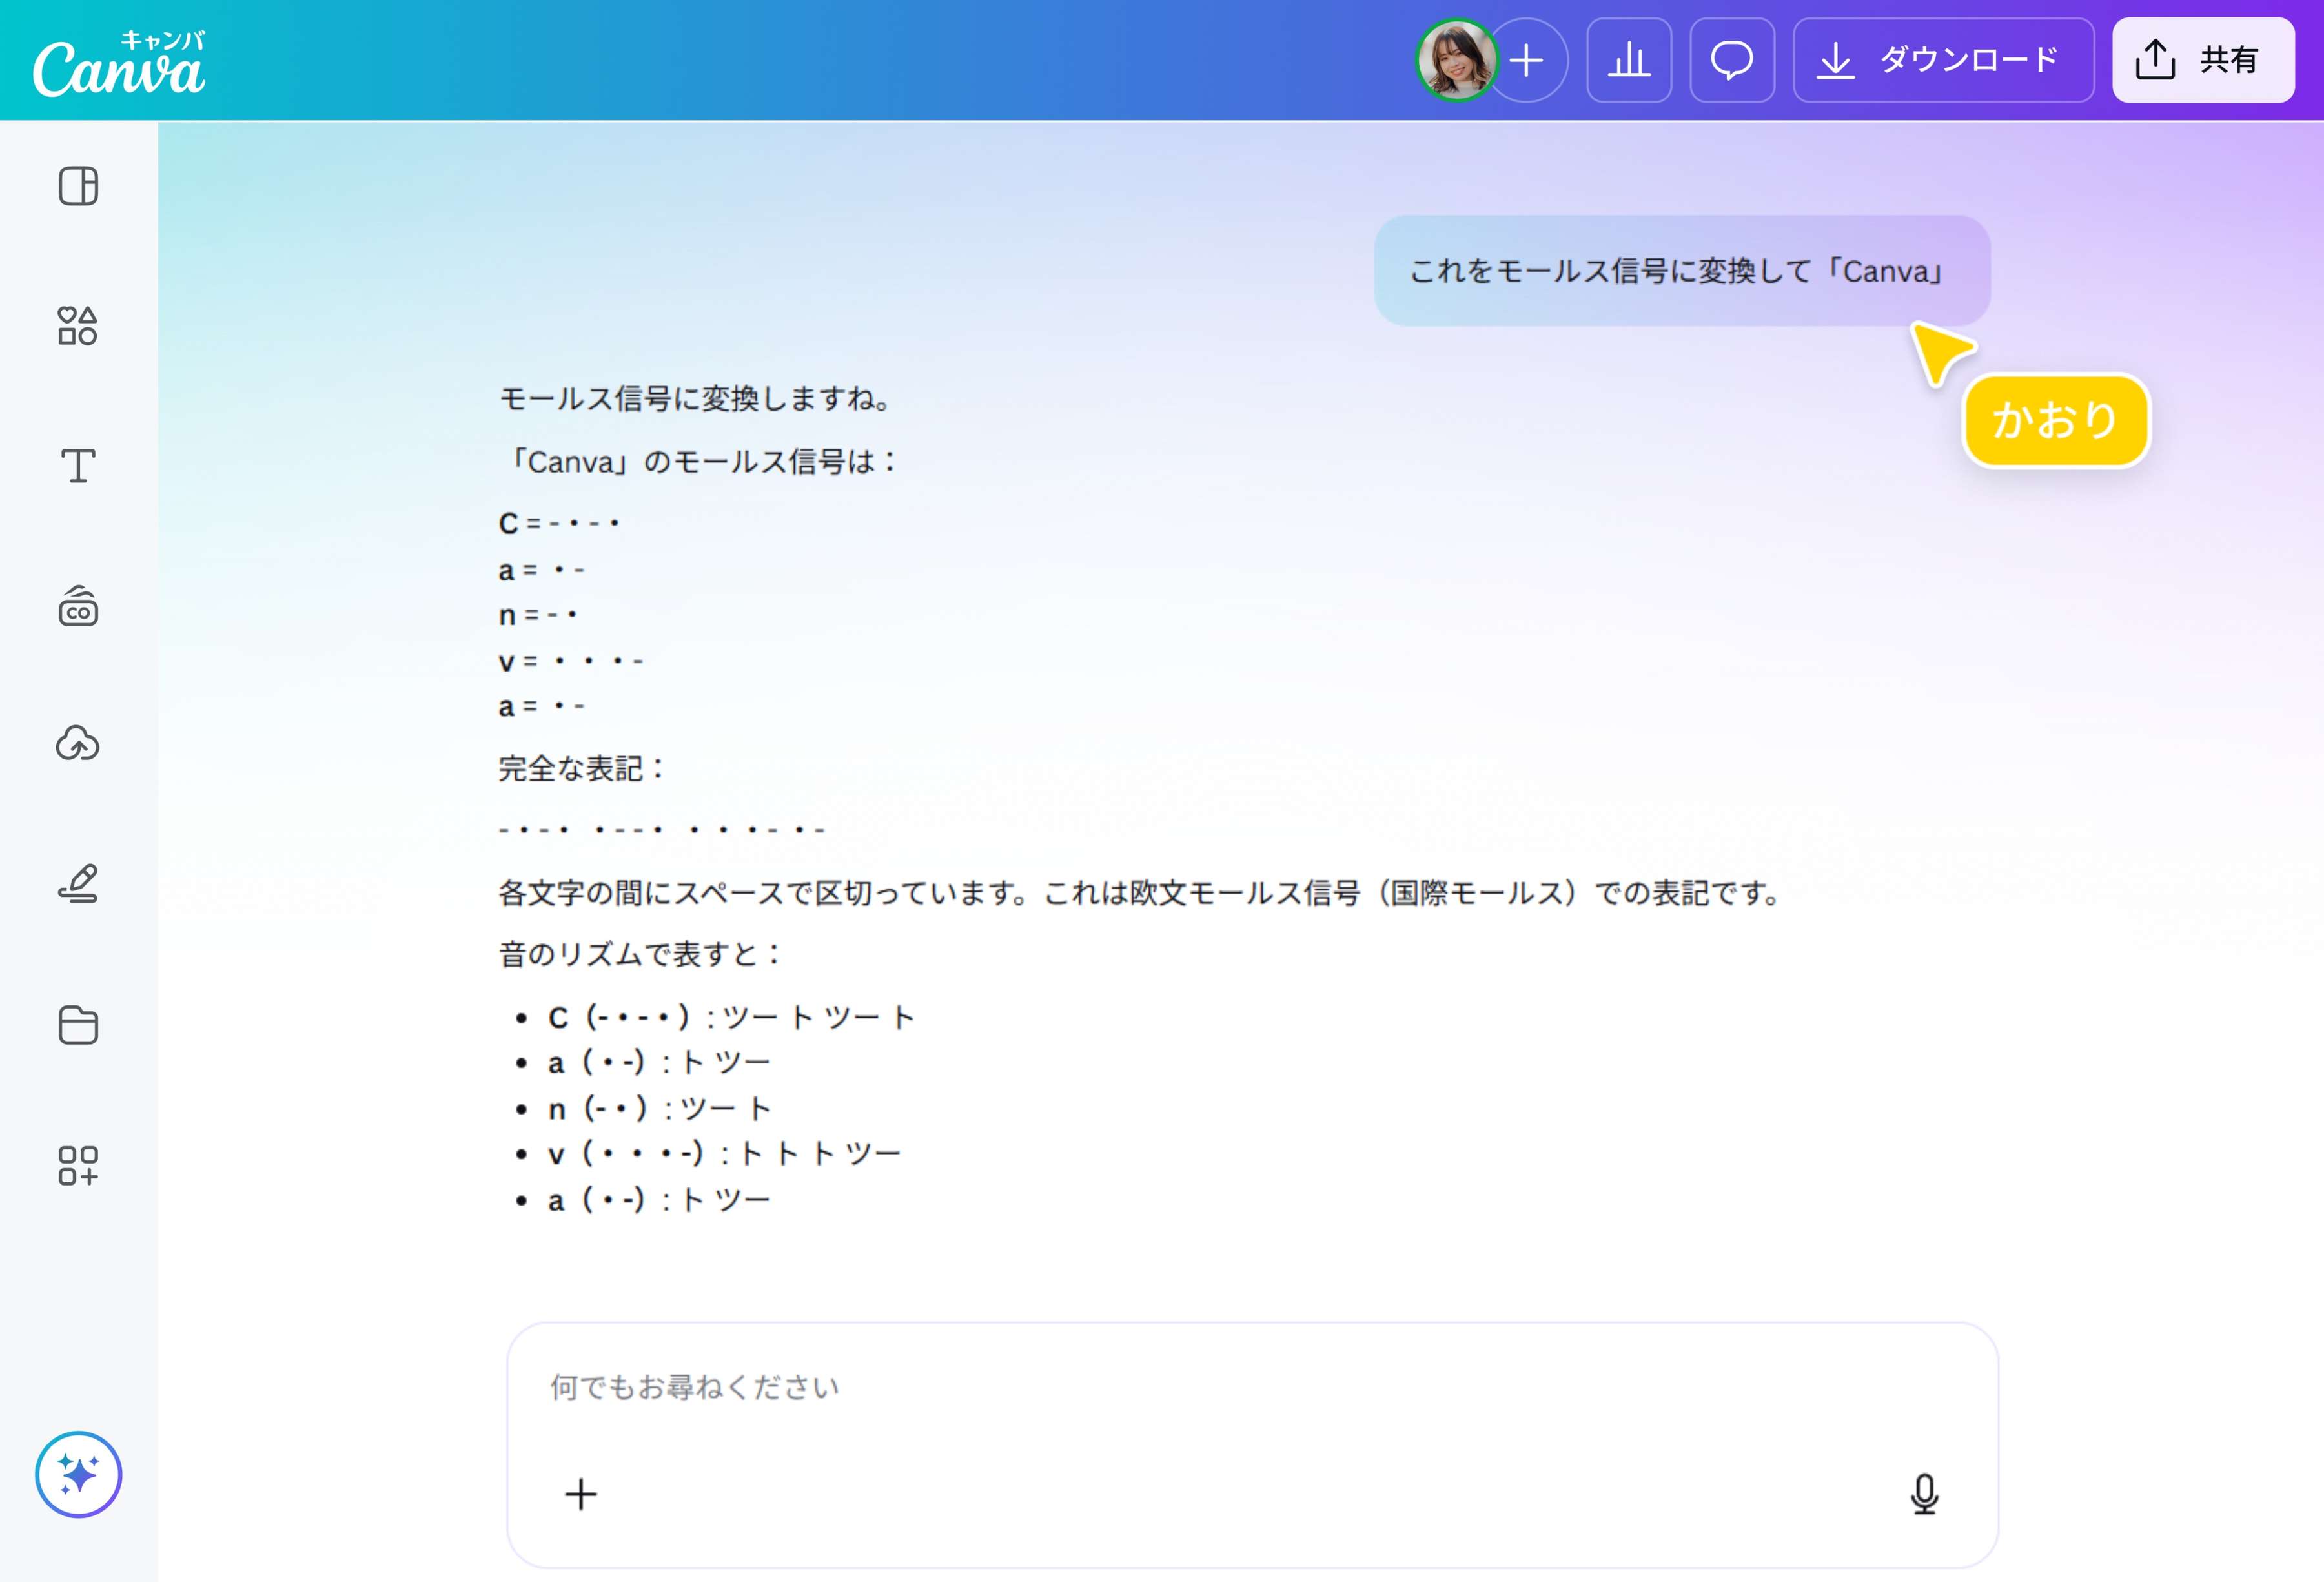The height and width of the screenshot is (1582, 2324).
Task: Click the ダウンロード download button
Action: [x=1943, y=60]
